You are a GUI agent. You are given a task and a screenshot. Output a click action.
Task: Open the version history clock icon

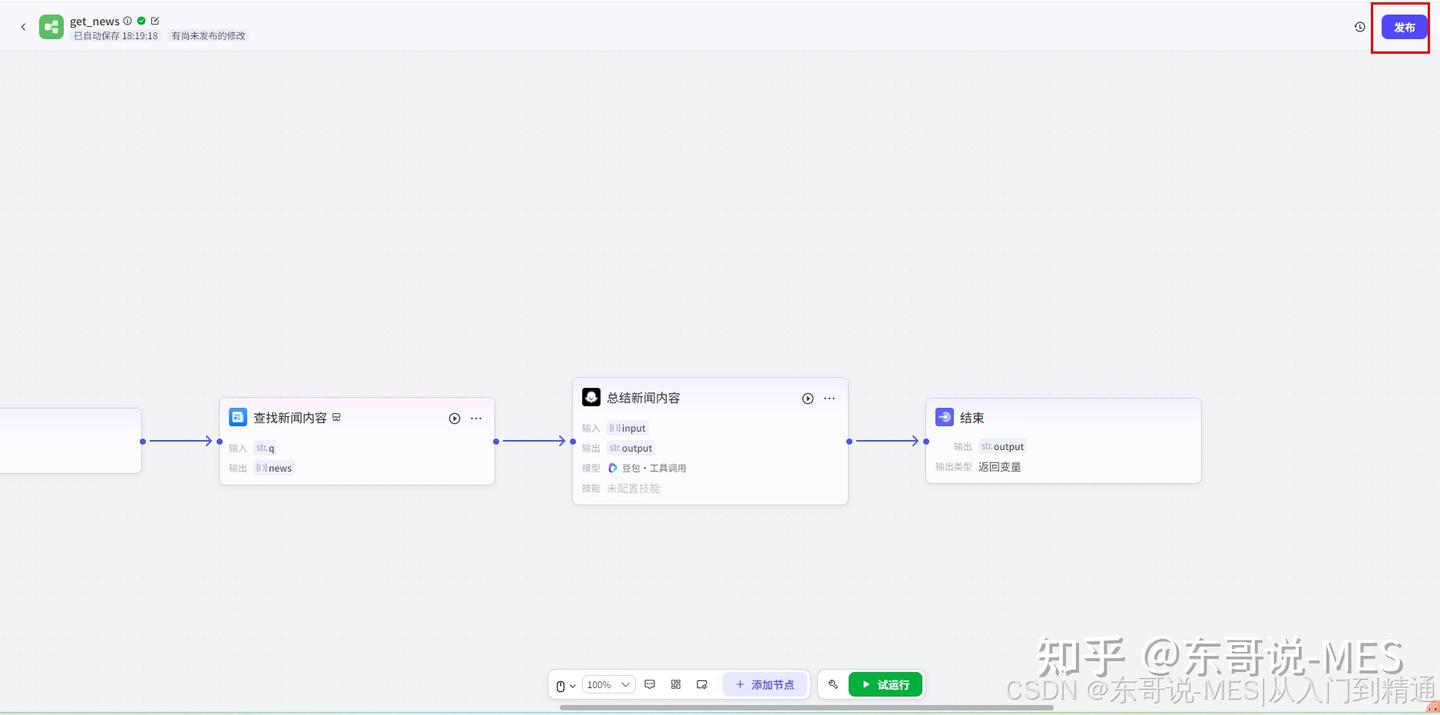(x=1360, y=27)
